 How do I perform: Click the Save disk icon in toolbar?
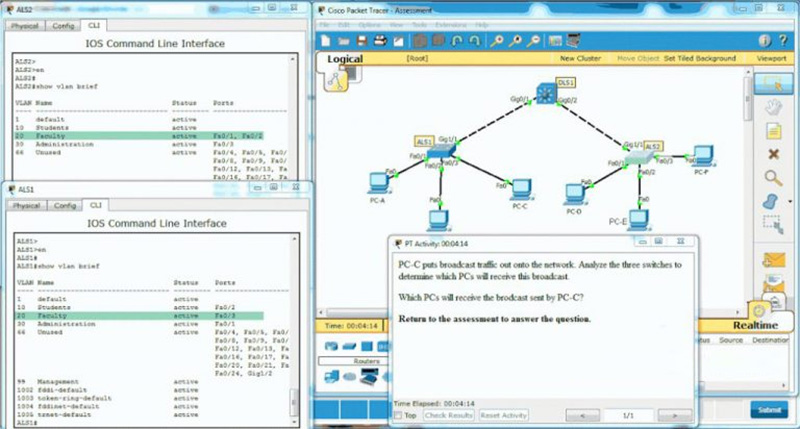point(362,41)
